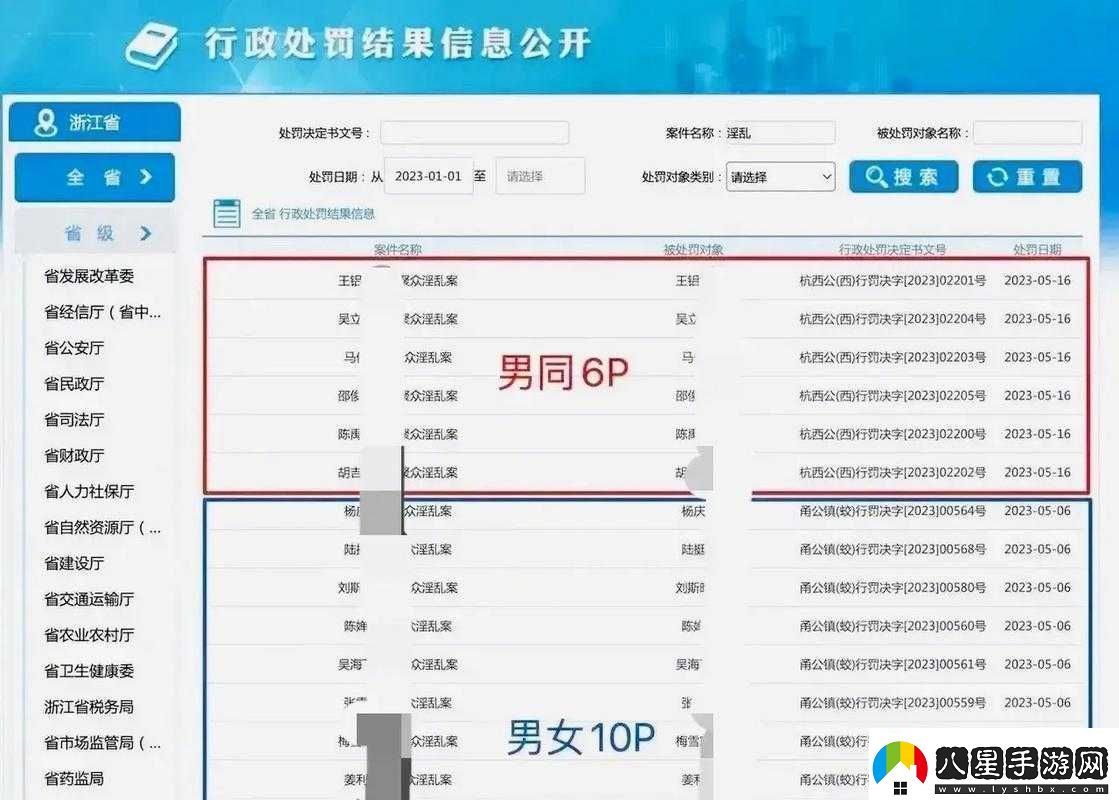Click the 案件名称 text field
Viewport: 1119px width, 800px height.
pos(779,133)
